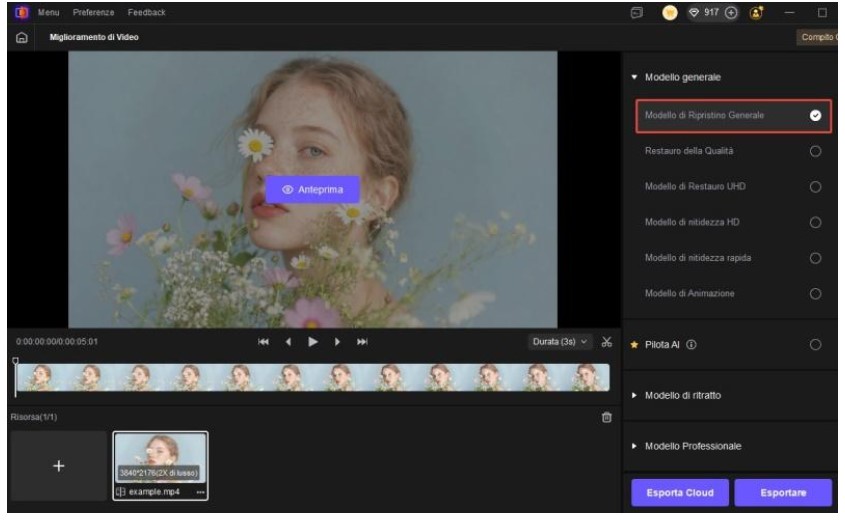Click the video preview image
Image resolution: width=845 pixels, height=520 pixels.
(x=313, y=190)
